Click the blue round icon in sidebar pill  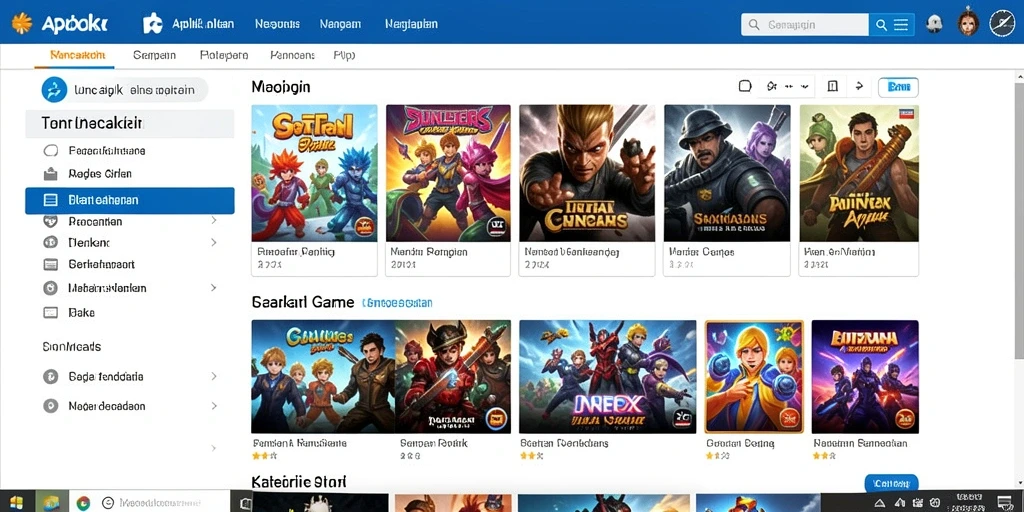click(54, 89)
